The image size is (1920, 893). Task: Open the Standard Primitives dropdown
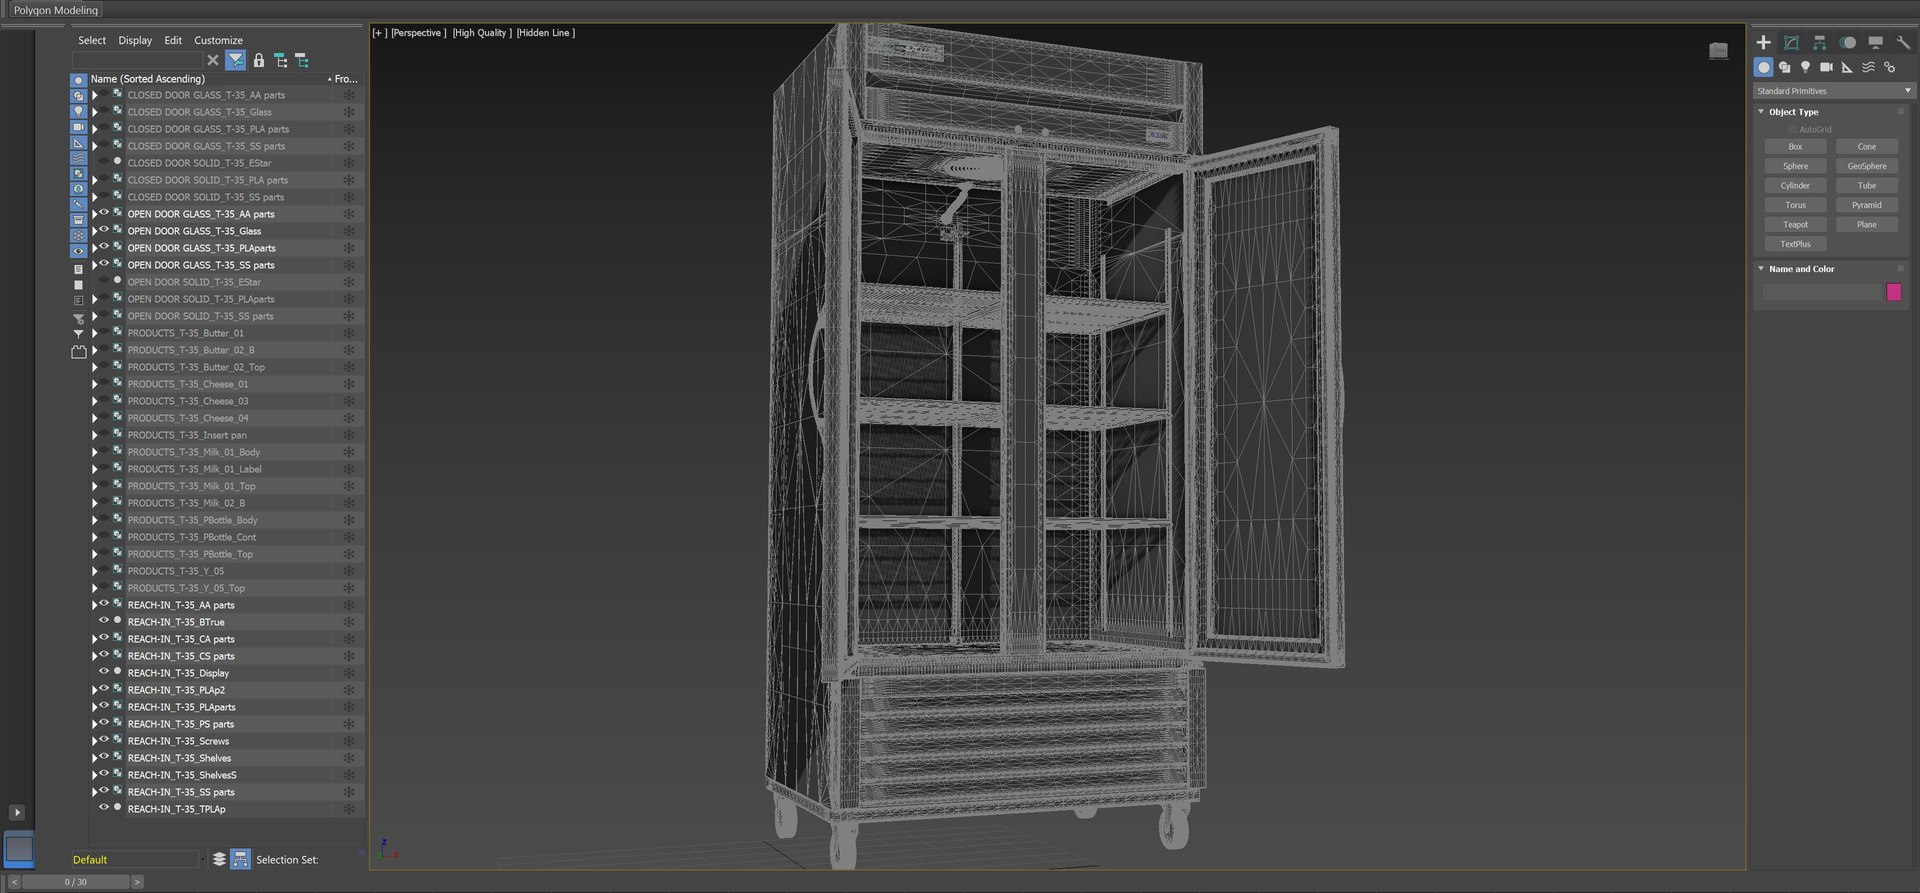click(1834, 91)
